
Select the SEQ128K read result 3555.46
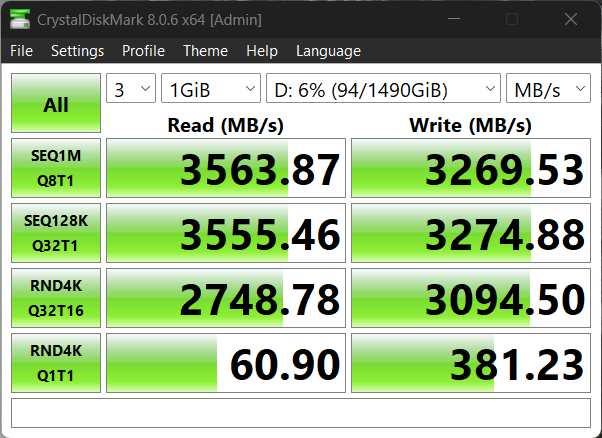click(226, 233)
